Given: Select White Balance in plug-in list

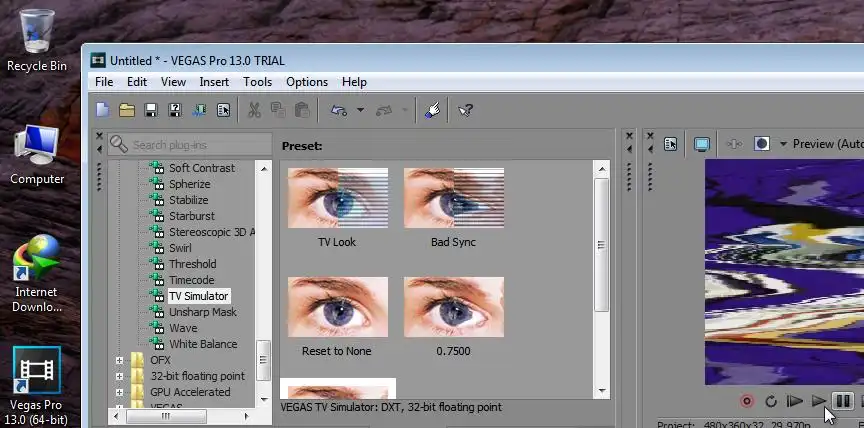Looking at the screenshot, I should click(203, 344).
